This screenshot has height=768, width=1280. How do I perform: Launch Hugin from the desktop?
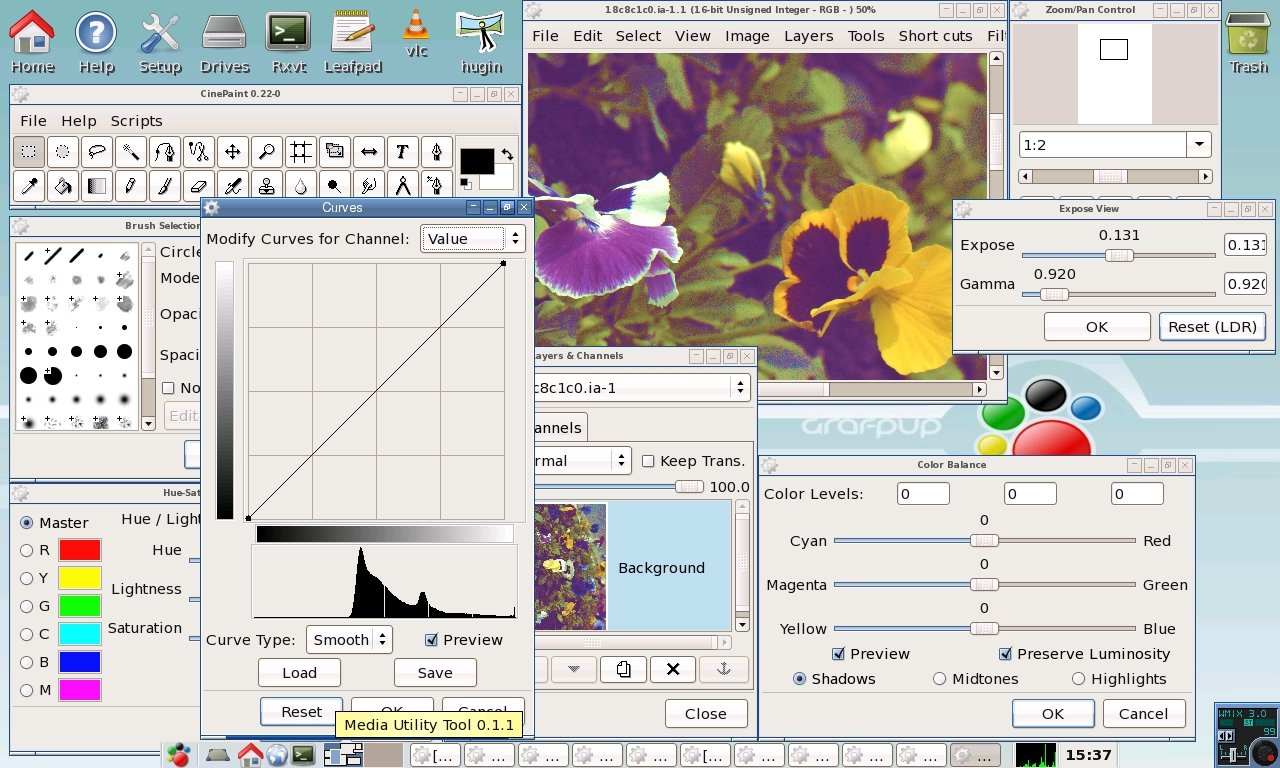pyautogui.click(x=481, y=42)
